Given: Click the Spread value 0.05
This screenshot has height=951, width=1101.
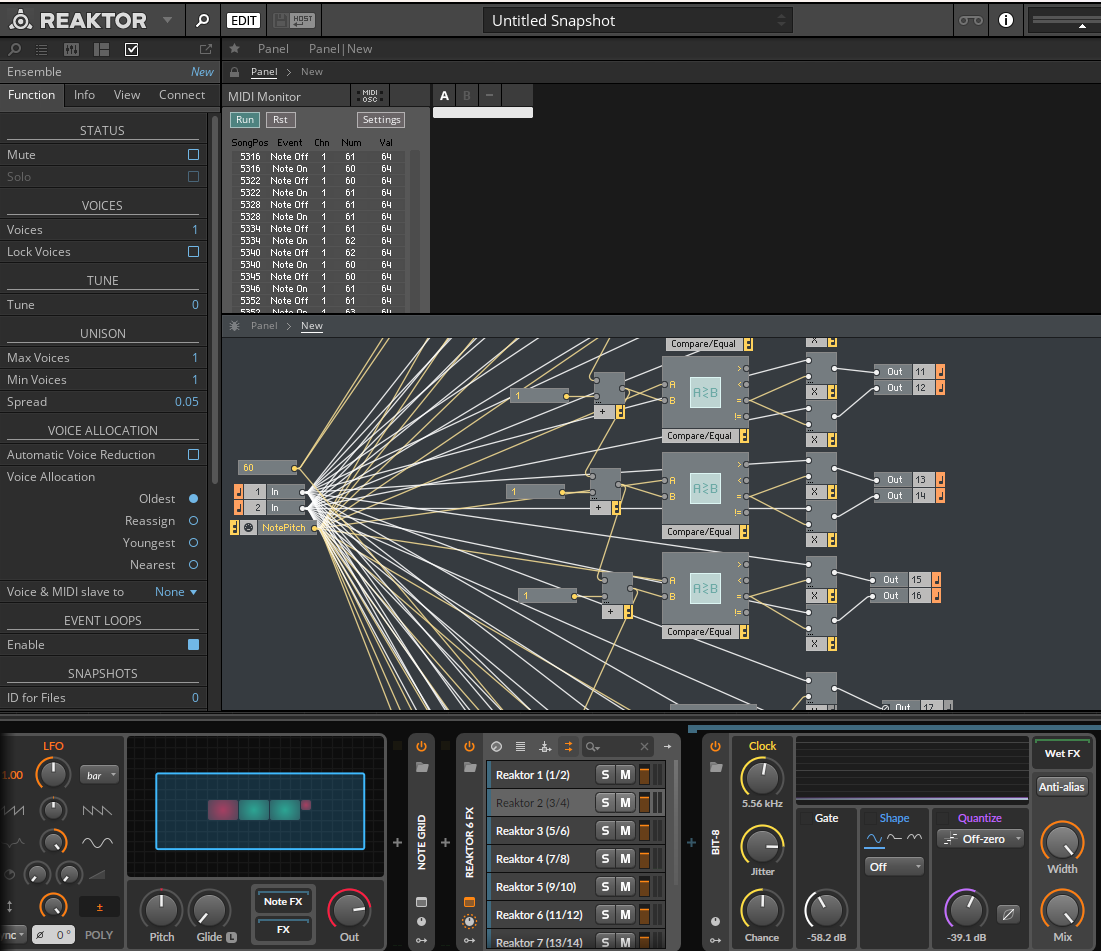Looking at the screenshot, I should (187, 402).
